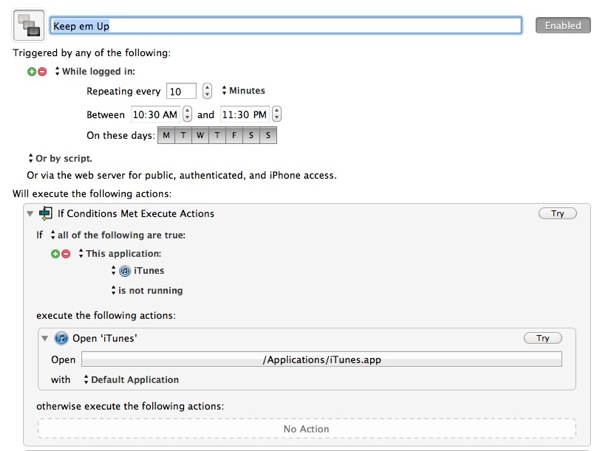
Task: Click the 11:30 PM end time field
Action: (x=245, y=114)
